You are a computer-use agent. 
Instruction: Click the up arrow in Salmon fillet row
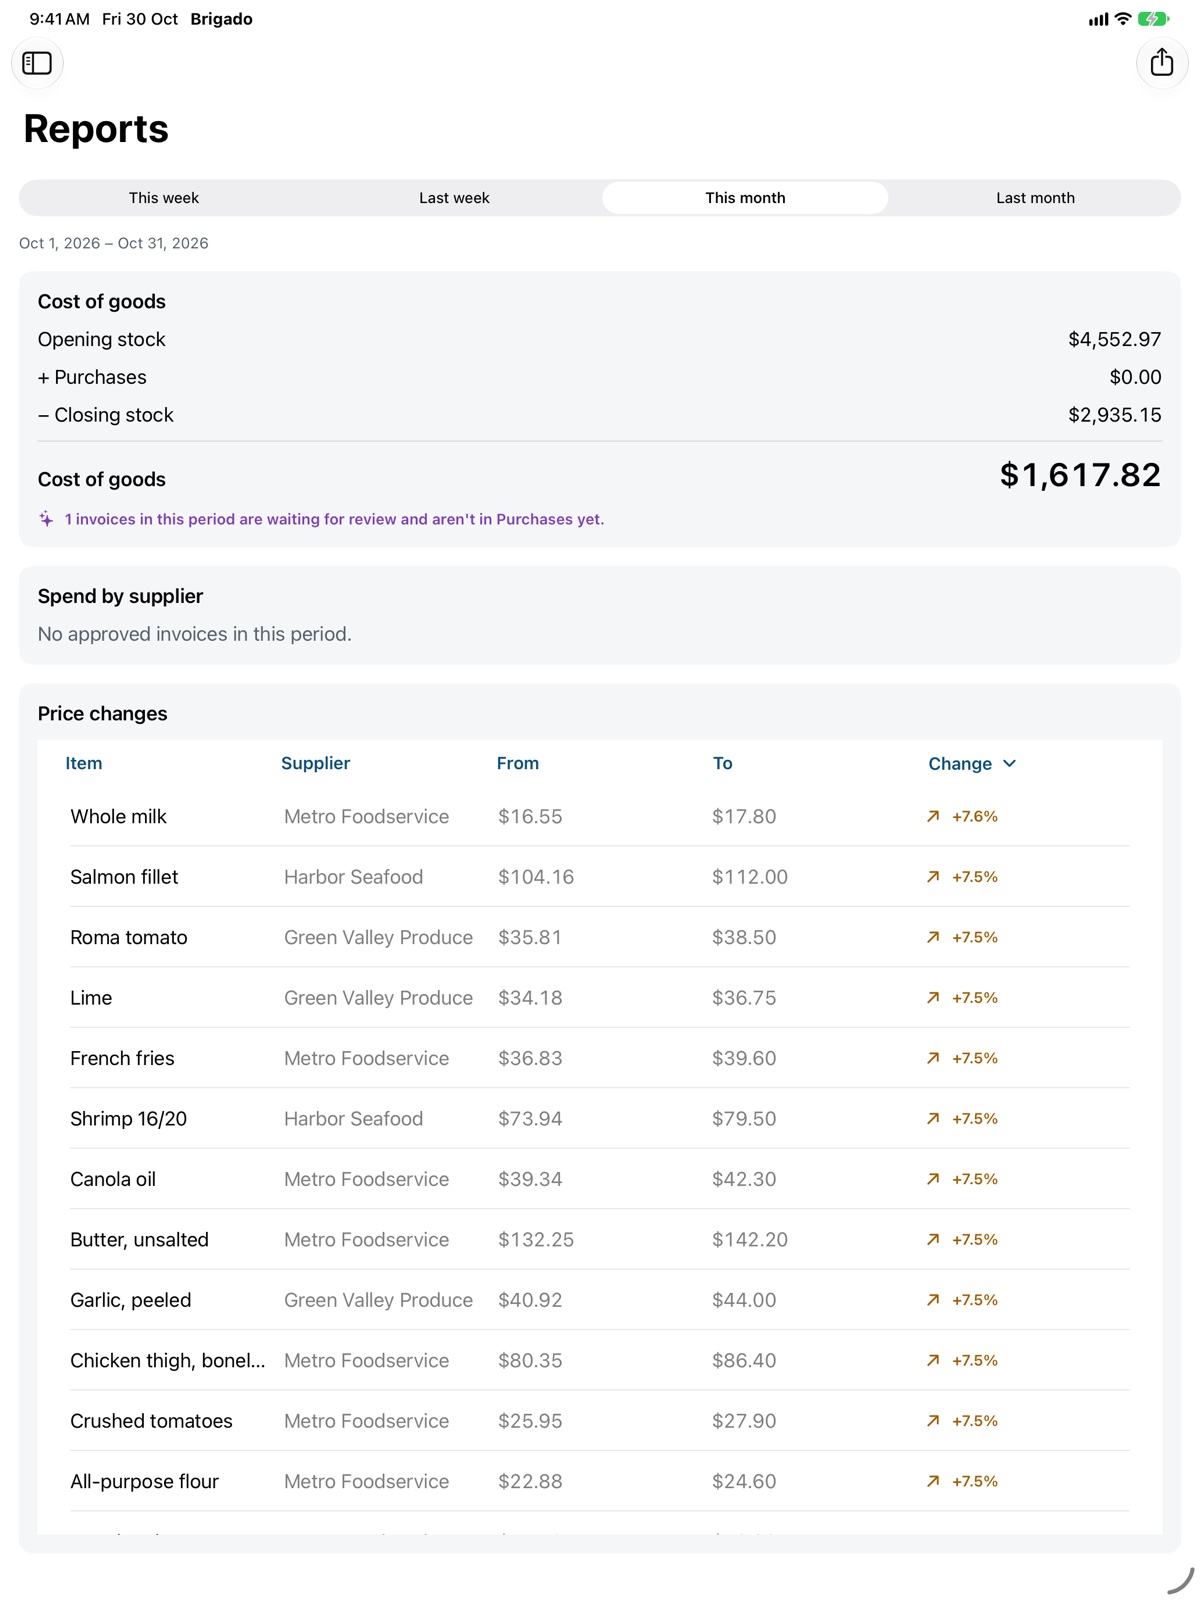point(933,877)
